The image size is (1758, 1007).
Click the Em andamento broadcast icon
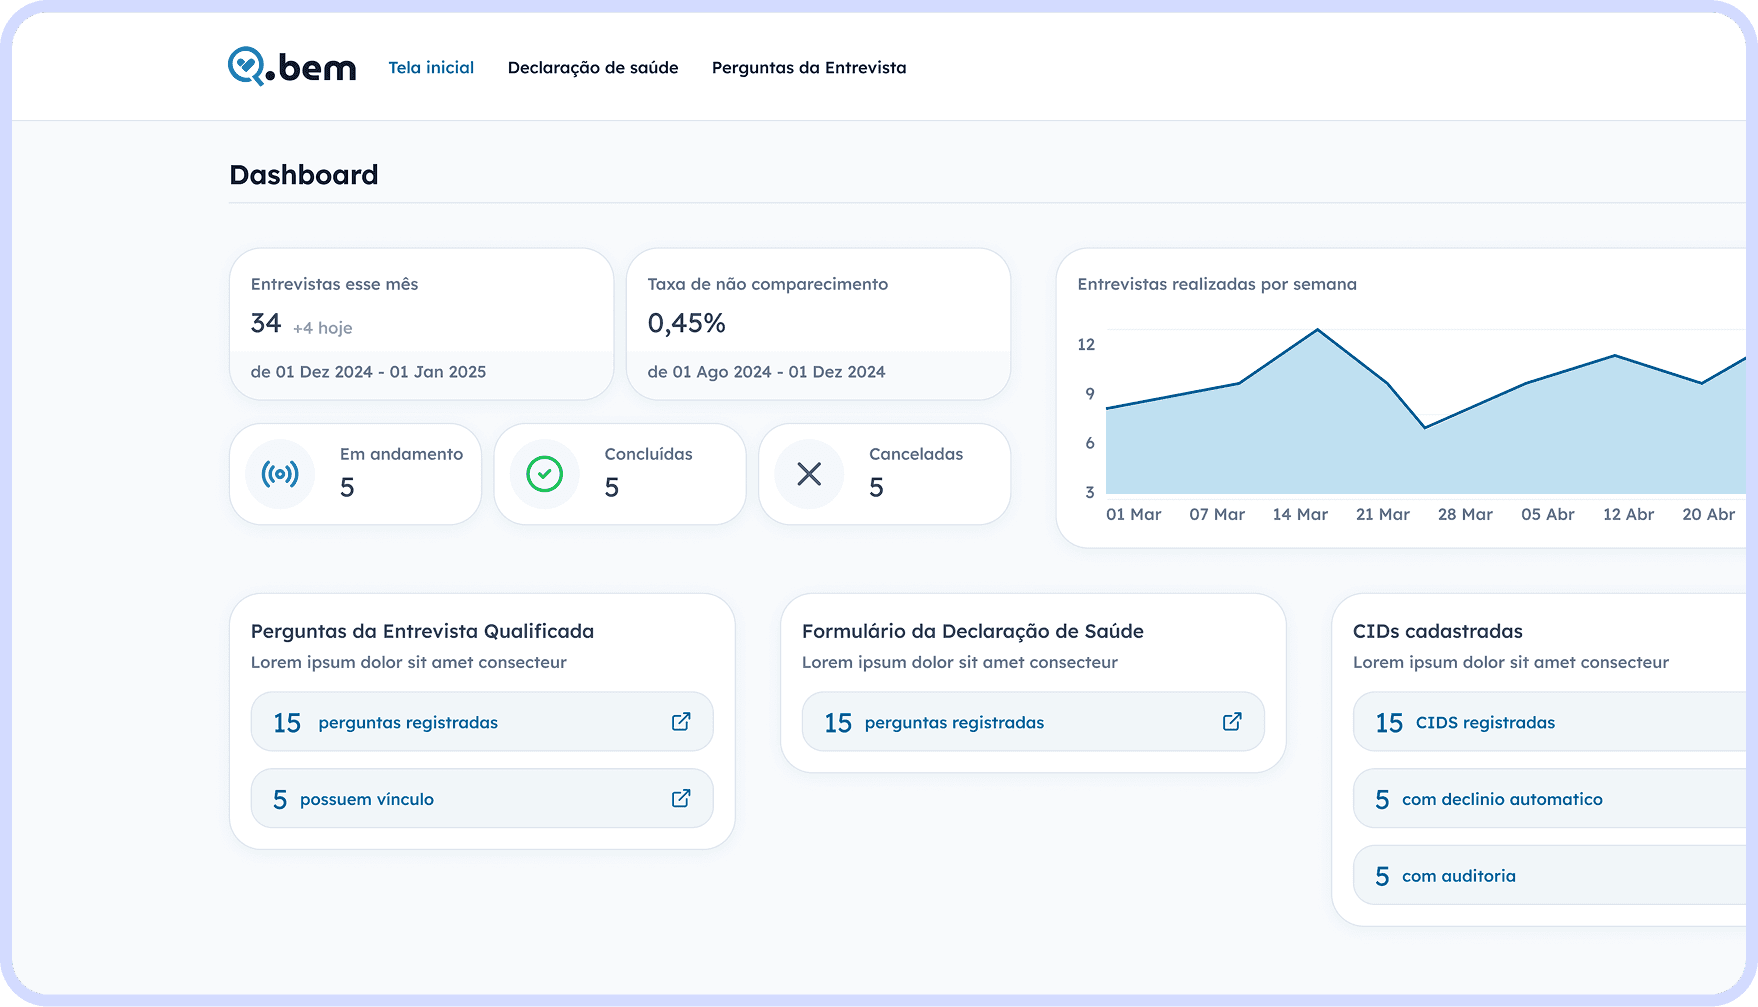280,474
